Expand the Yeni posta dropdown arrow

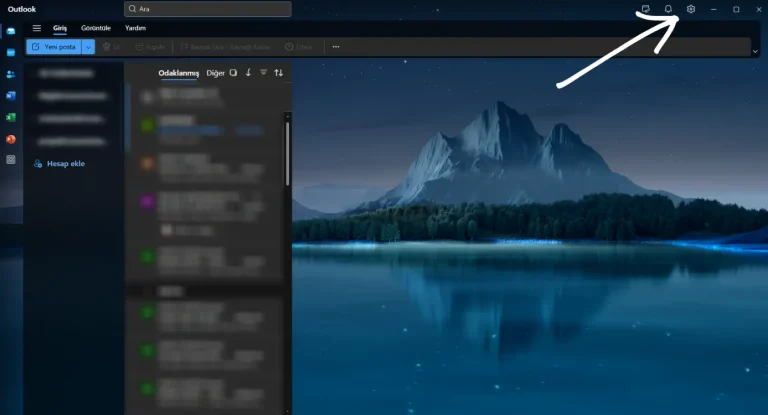[88, 47]
